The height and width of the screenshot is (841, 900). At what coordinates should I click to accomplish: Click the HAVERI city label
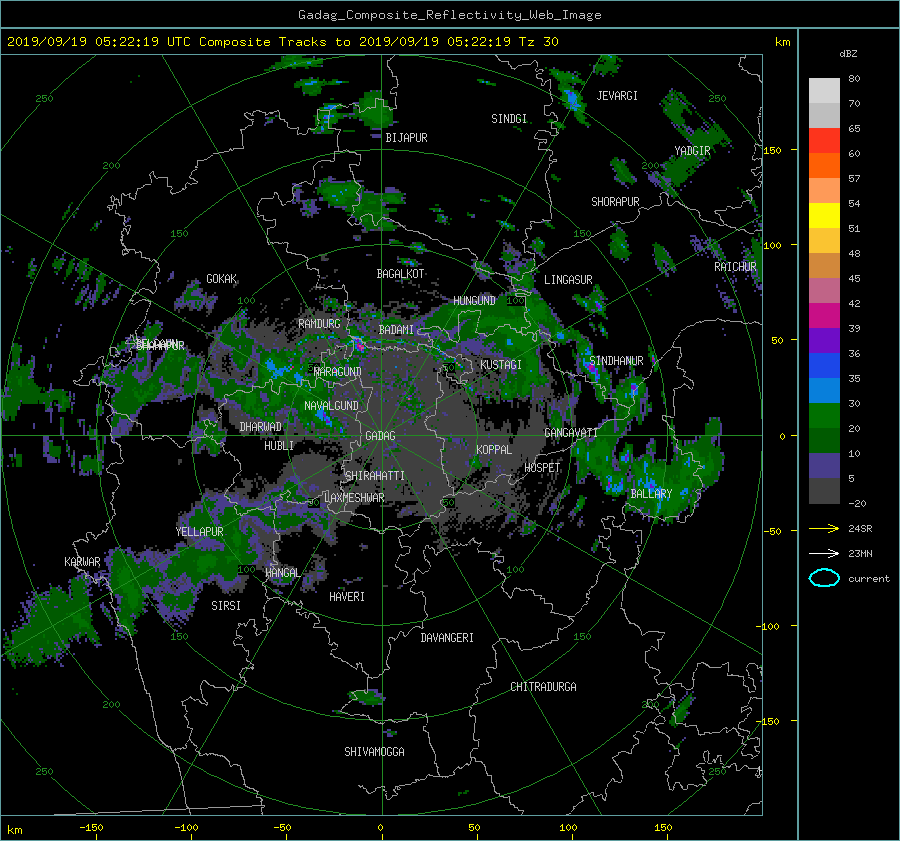(347, 597)
